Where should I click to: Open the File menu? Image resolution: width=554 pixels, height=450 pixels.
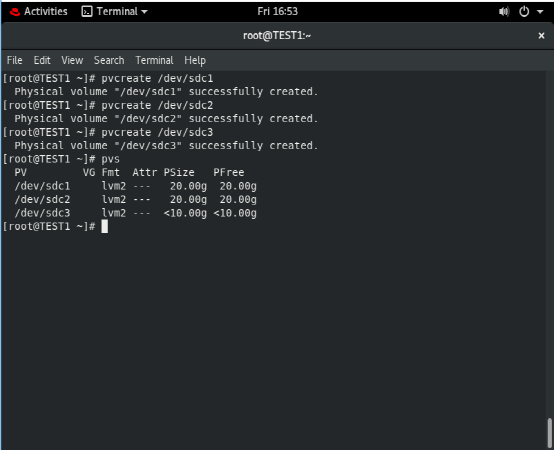[x=14, y=60]
